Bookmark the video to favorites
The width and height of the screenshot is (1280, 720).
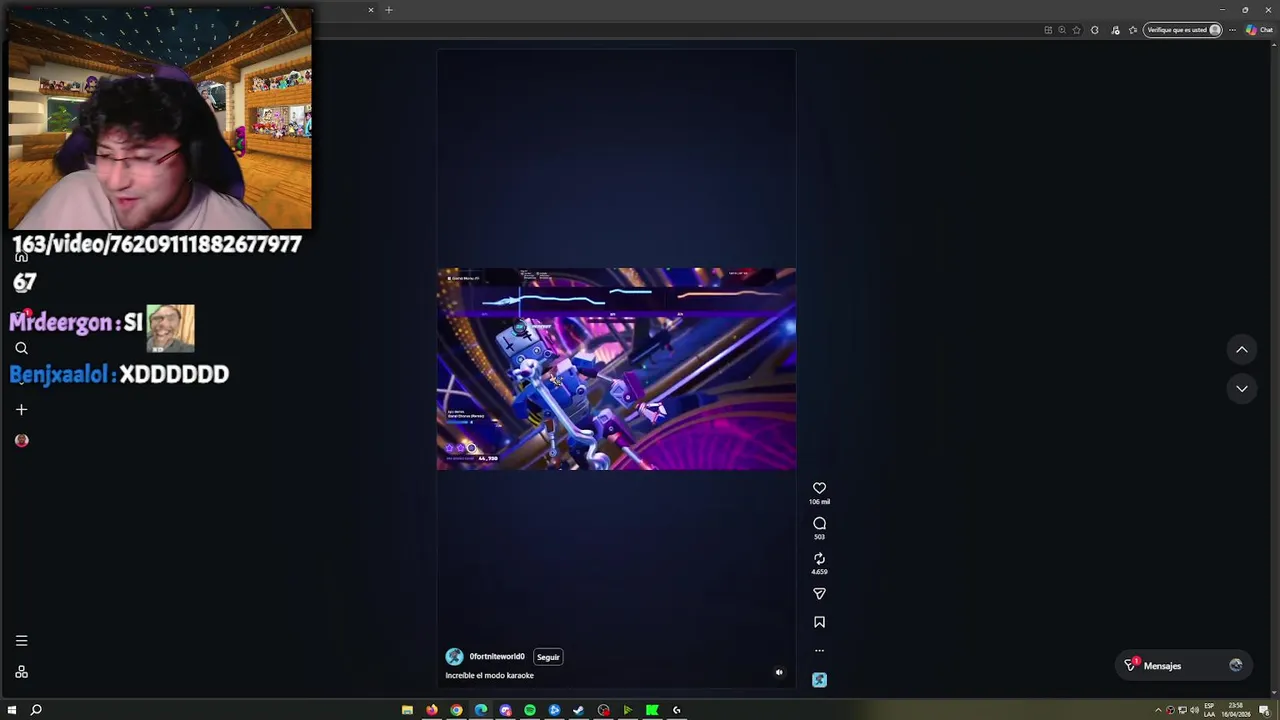point(819,622)
